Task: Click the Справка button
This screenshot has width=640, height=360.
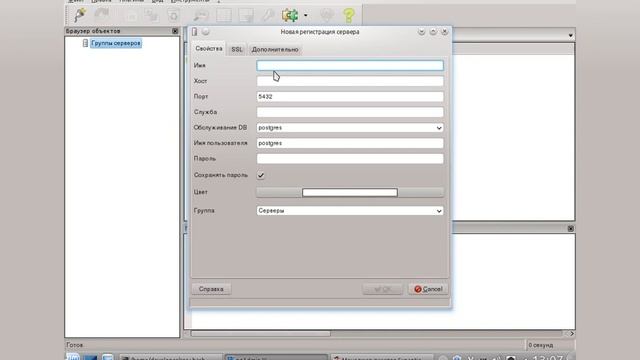Action: [x=211, y=289]
